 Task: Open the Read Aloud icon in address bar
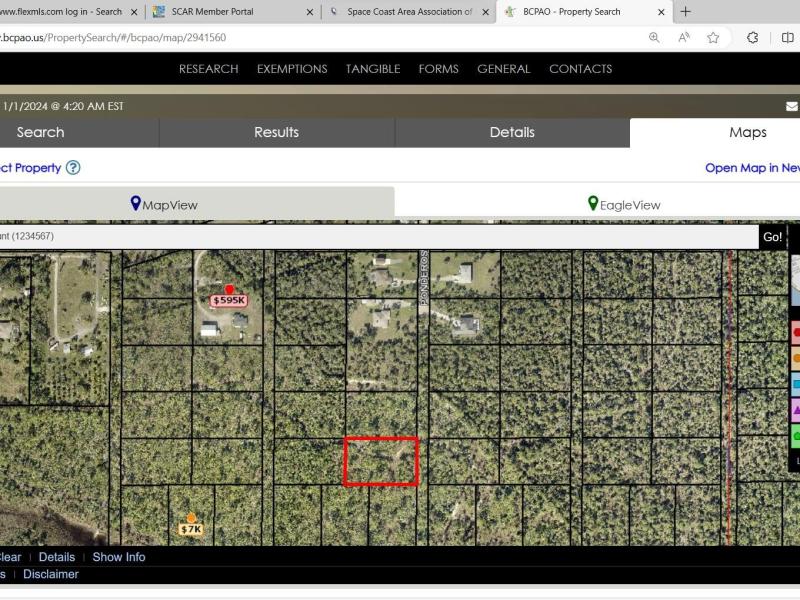coord(684,38)
